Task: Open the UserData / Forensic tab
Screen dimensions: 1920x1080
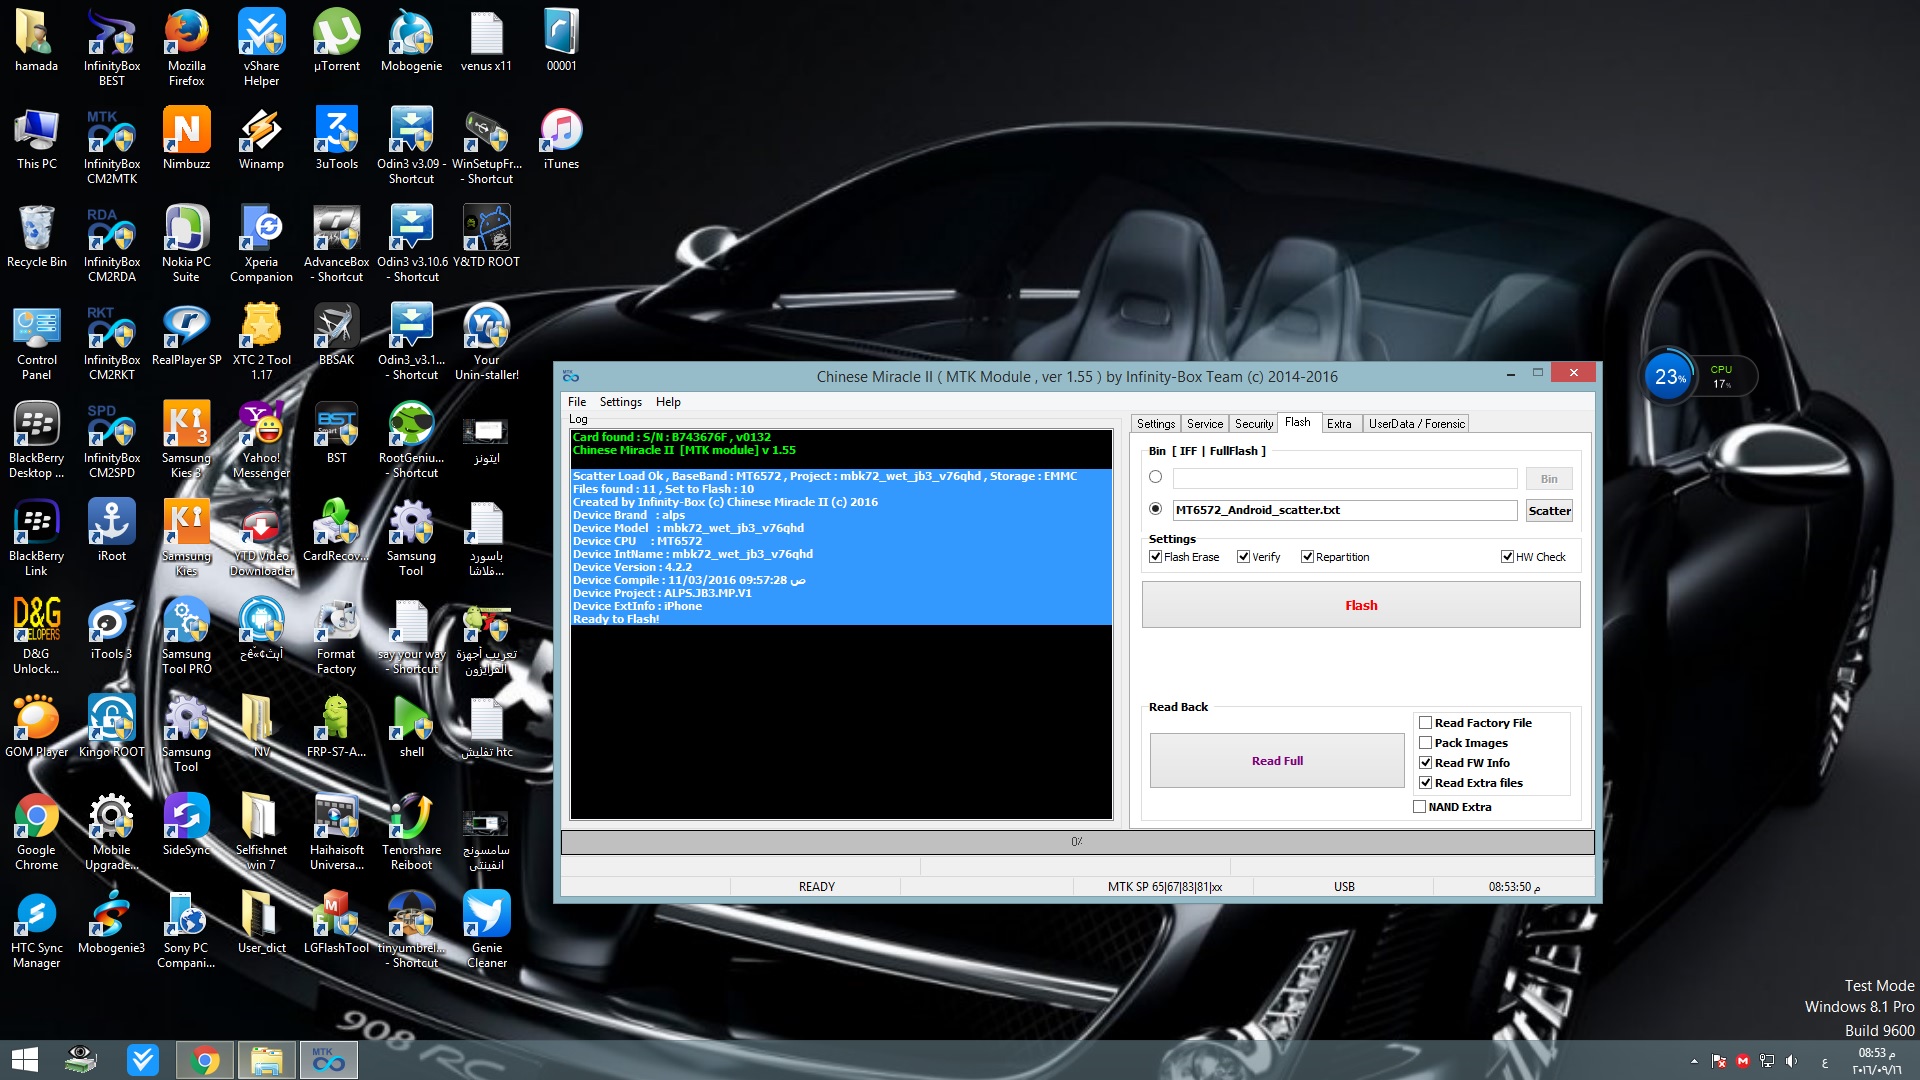Action: pyautogui.click(x=1417, y=424)
